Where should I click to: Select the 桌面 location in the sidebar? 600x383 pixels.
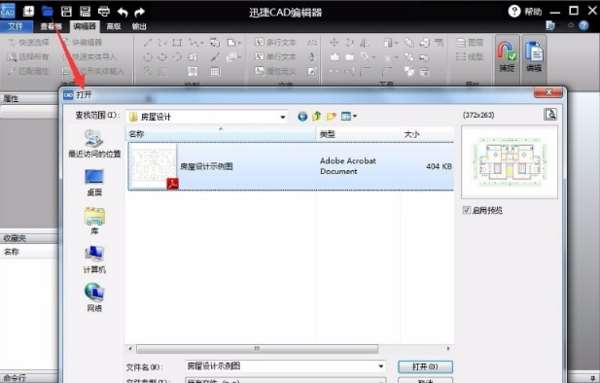94,183
